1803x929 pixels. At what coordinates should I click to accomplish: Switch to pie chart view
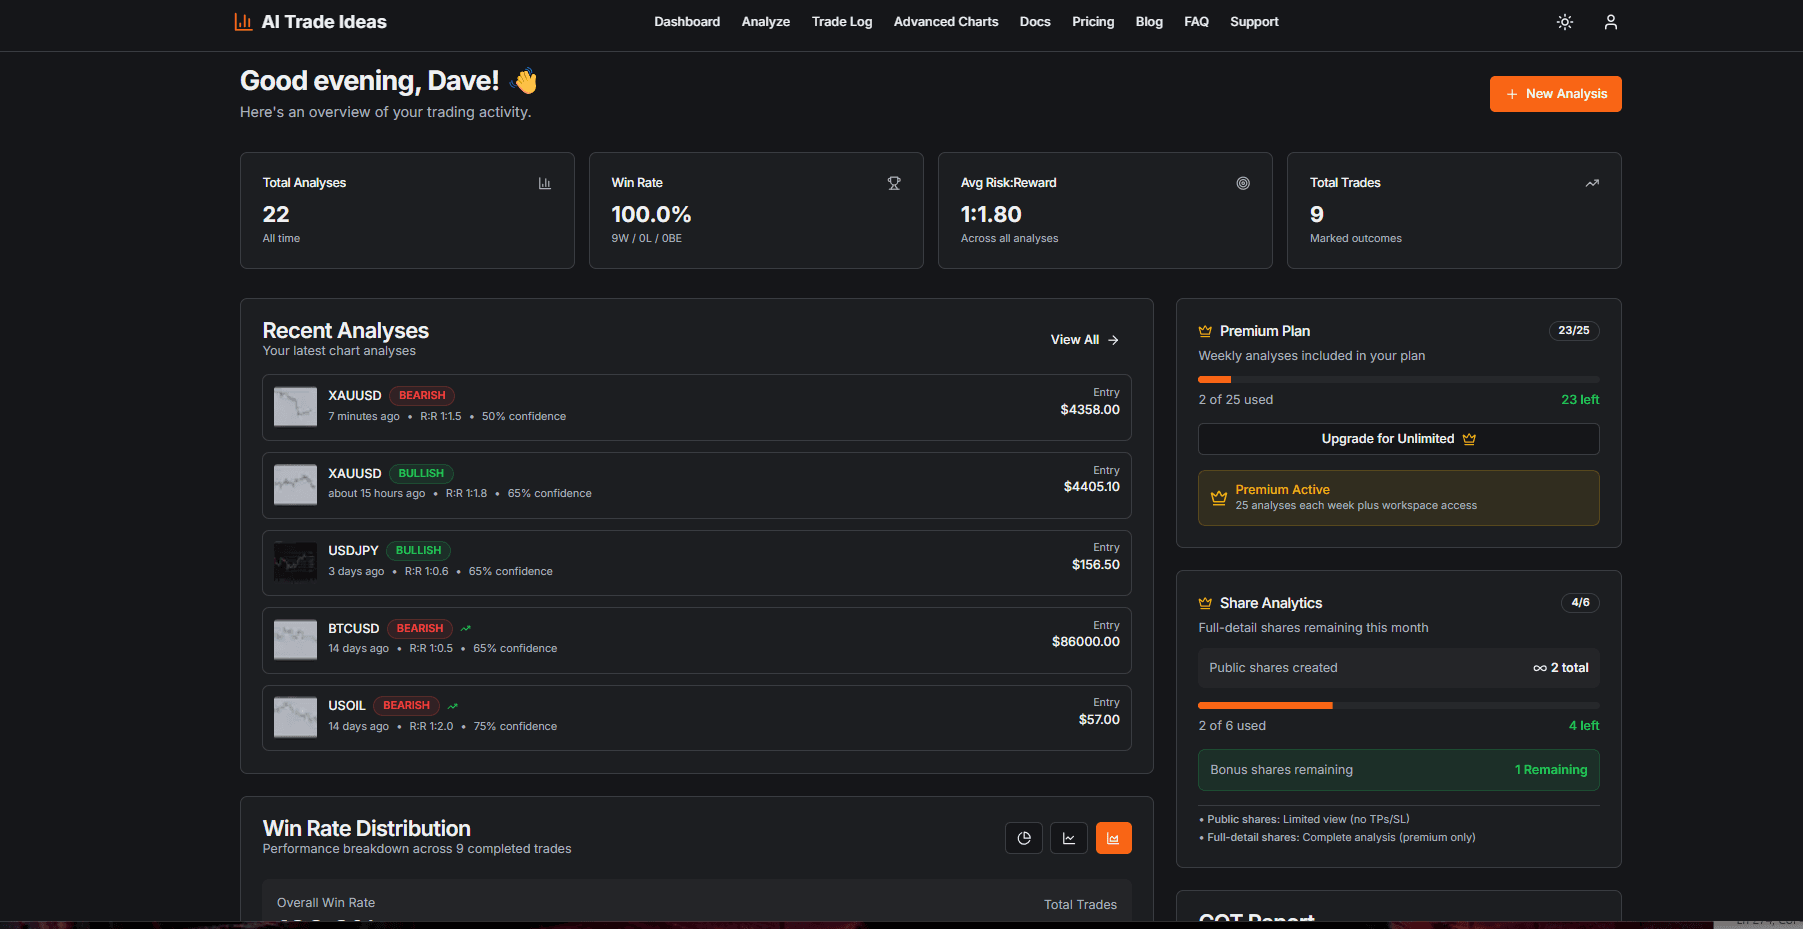click(1023, 838)
